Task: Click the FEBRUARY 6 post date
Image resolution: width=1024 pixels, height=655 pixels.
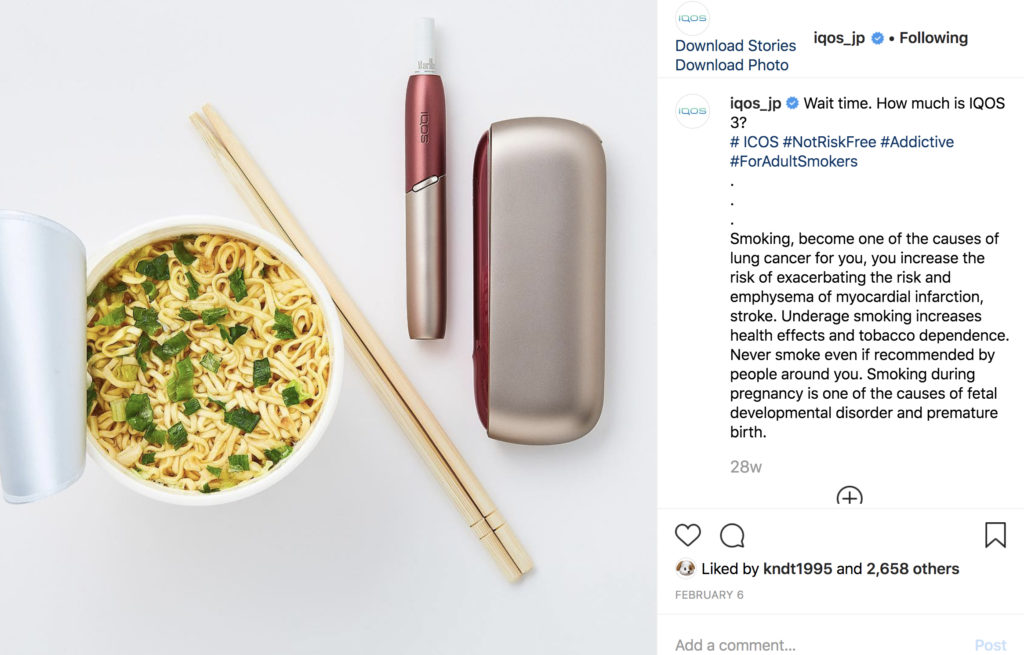Action: pyautogui.click(x=709, y=595)
